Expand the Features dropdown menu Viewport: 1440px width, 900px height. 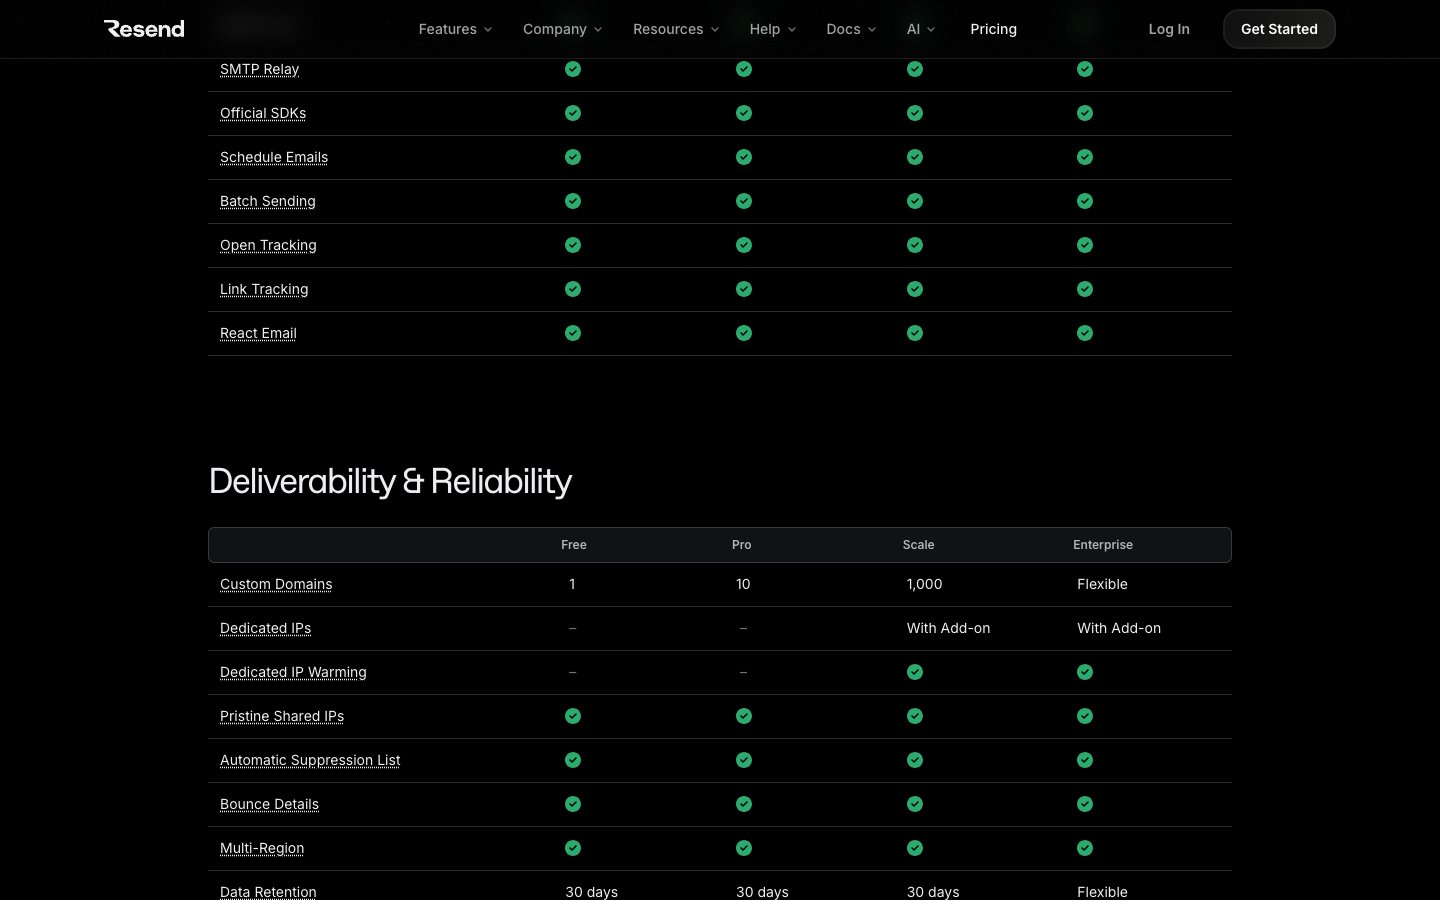click(x=455, y=29)
